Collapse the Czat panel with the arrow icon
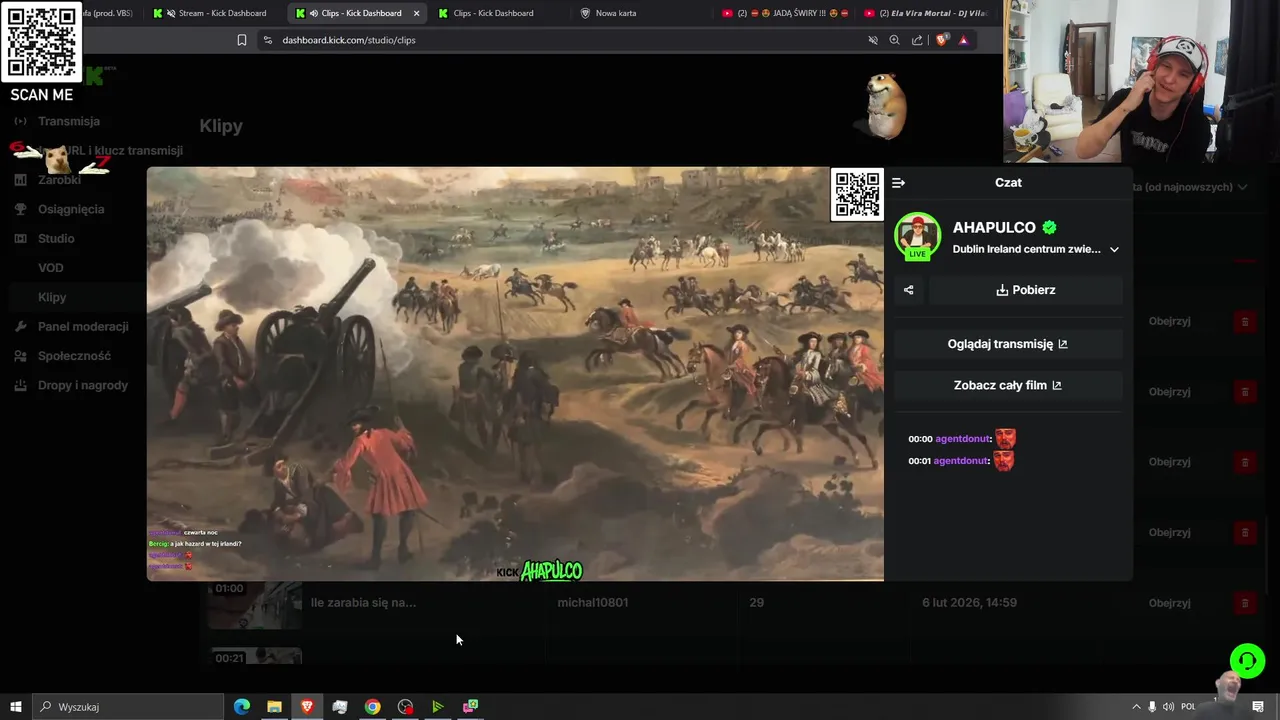The height and width of the screenshot is (720, 1280). [x=898, y=183]
